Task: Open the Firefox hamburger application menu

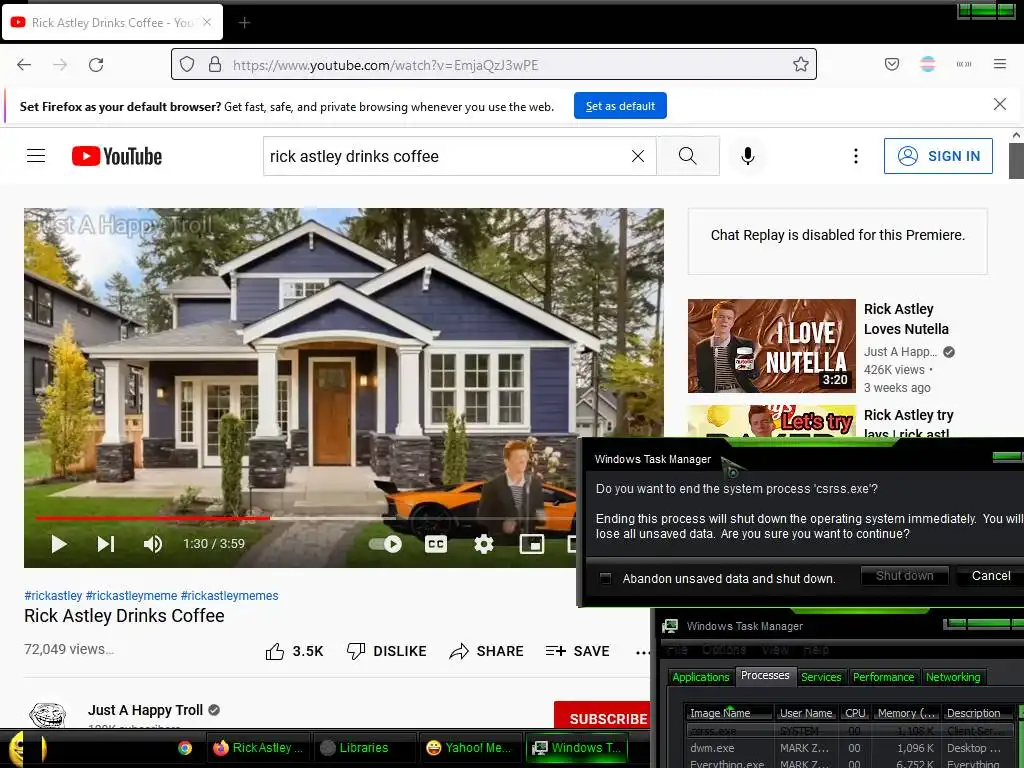Action: [x=1000, y=64]
